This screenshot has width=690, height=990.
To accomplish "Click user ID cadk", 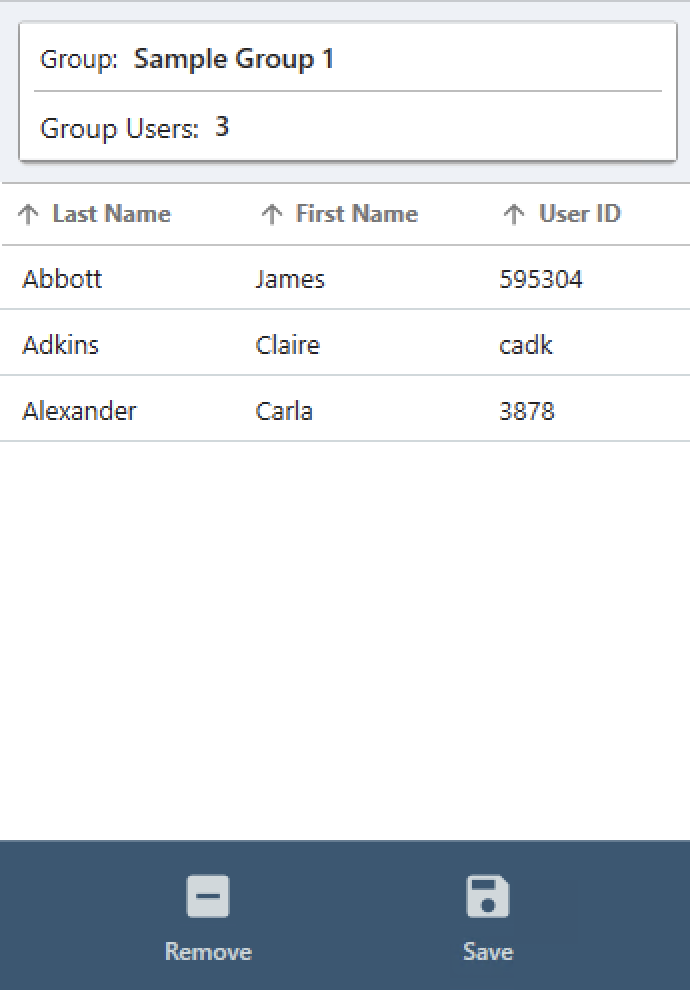I will 526,345.
